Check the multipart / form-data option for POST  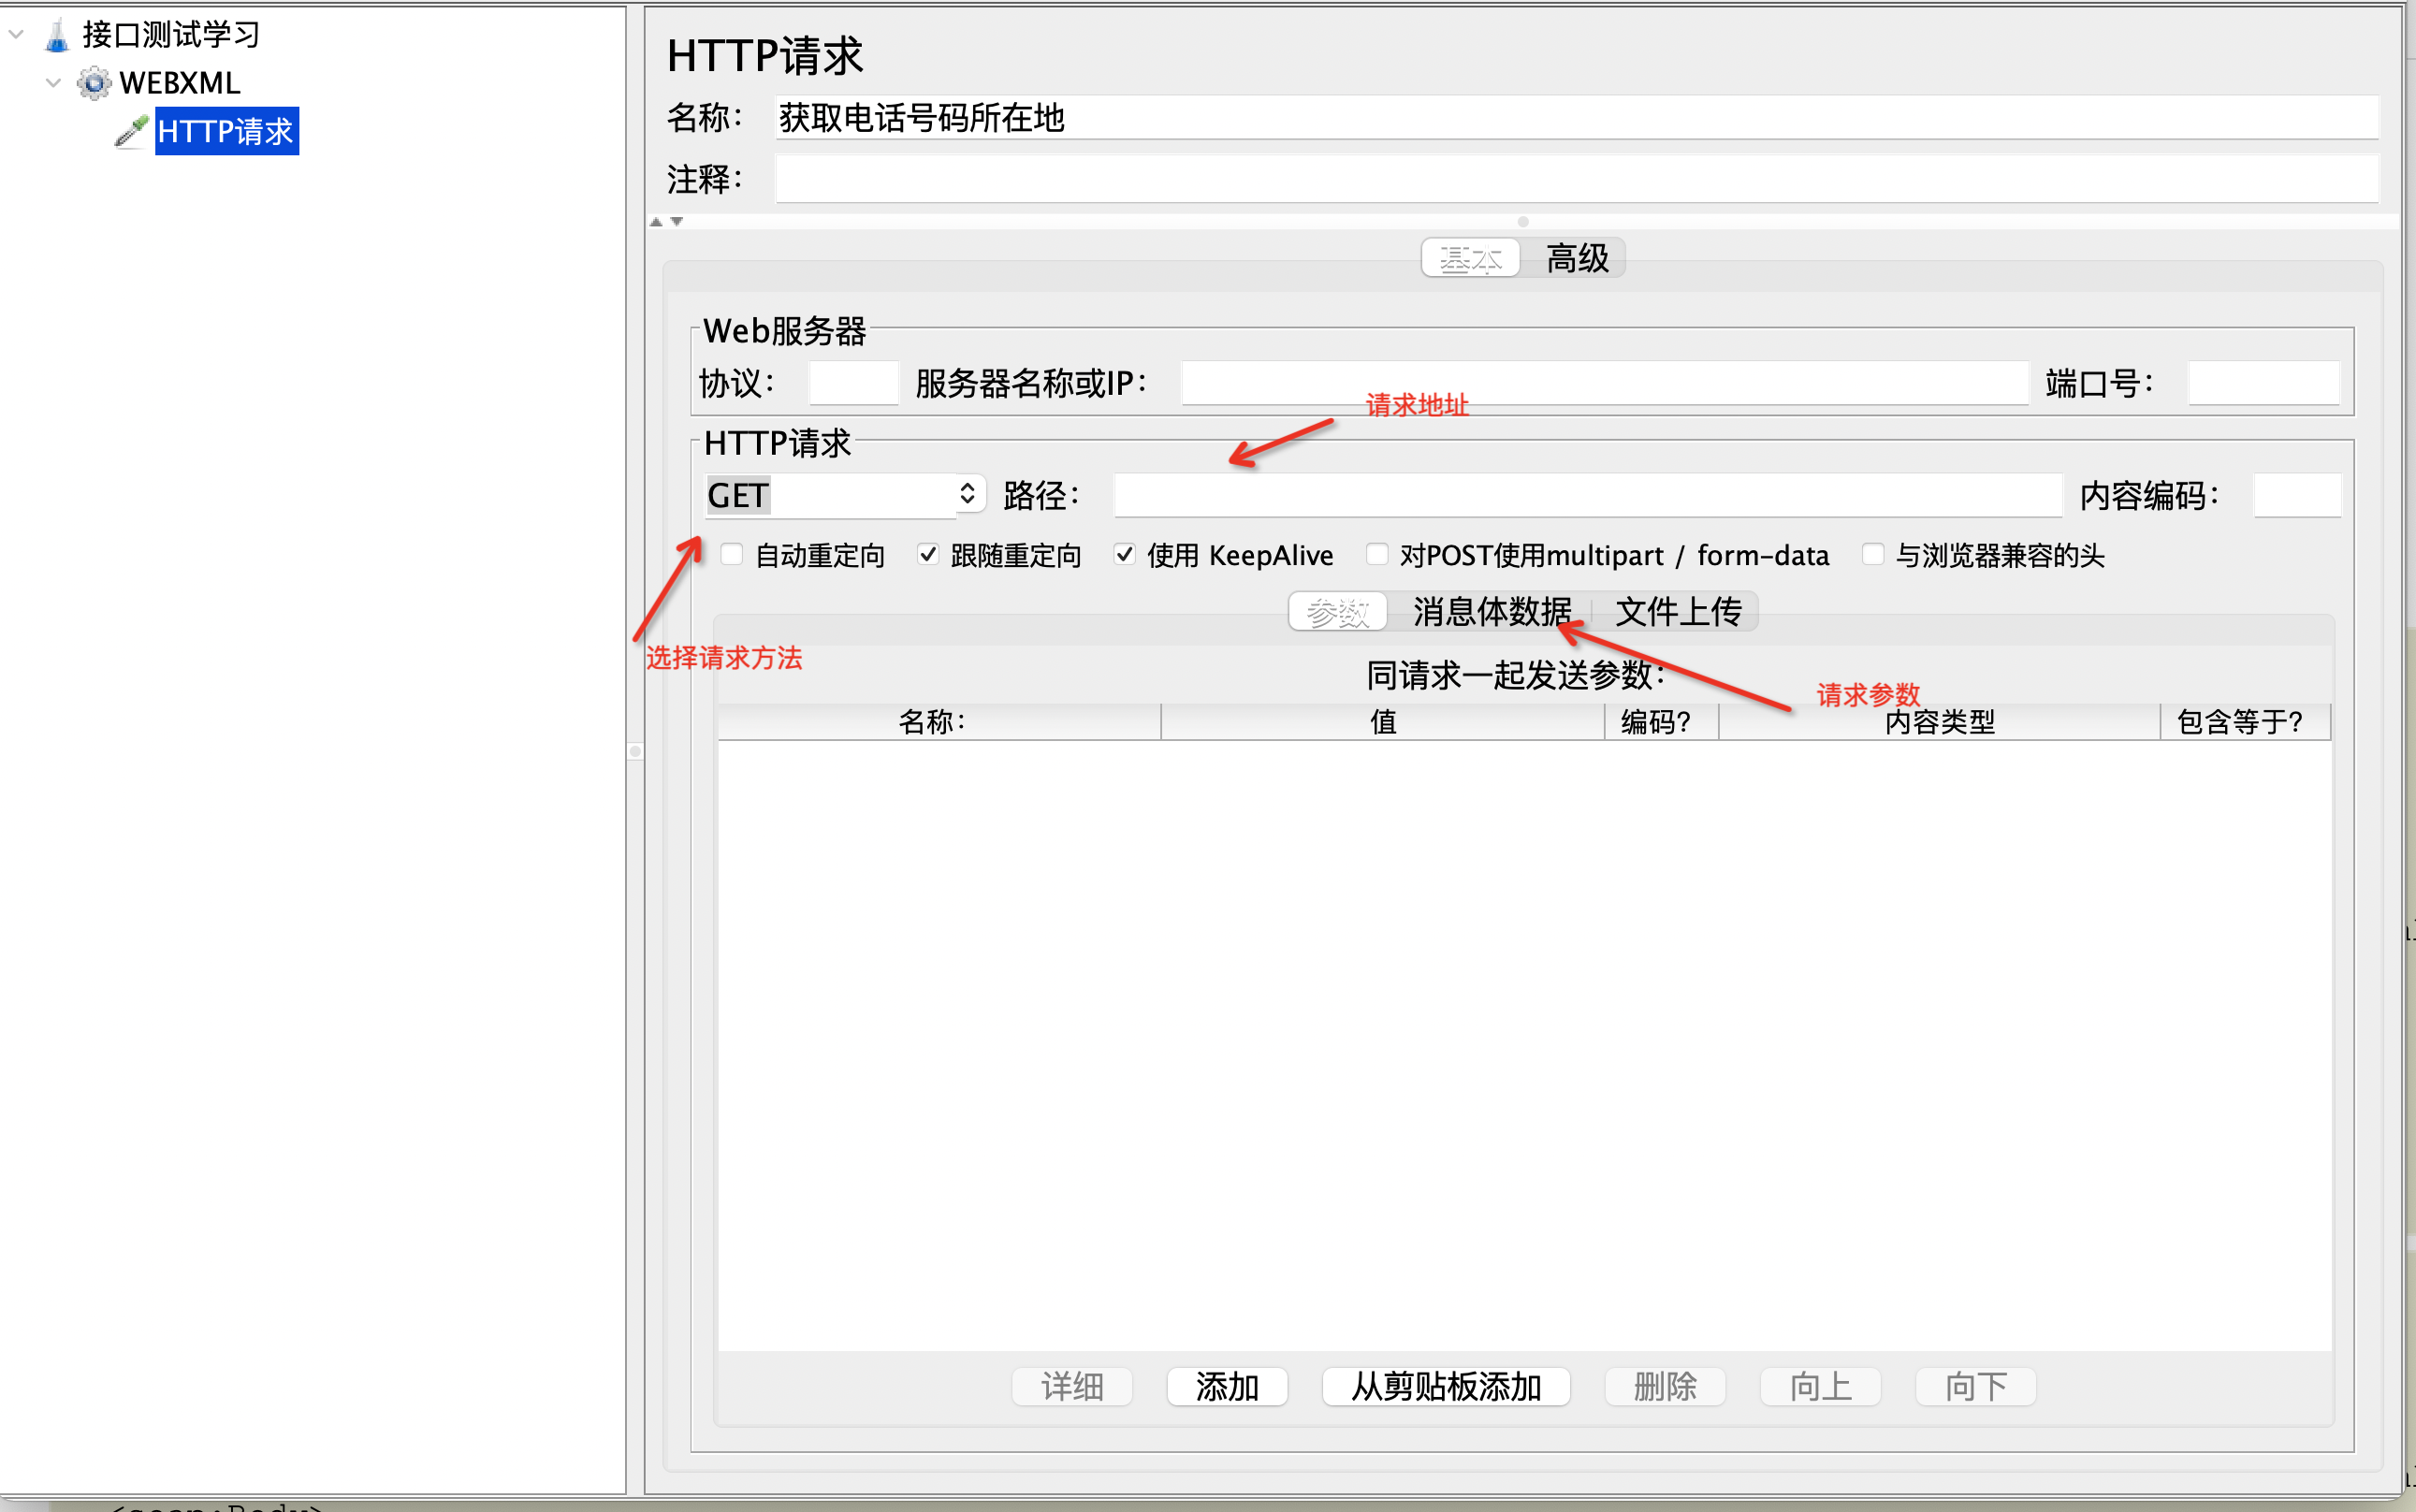tap(1377, 555)
